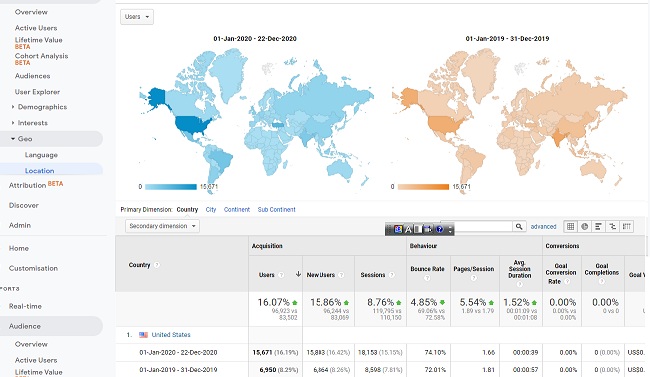Select City as primary dimension
The width and height of the screenshot is (650, 377).
pyautogui.click(x=211, y=209)
